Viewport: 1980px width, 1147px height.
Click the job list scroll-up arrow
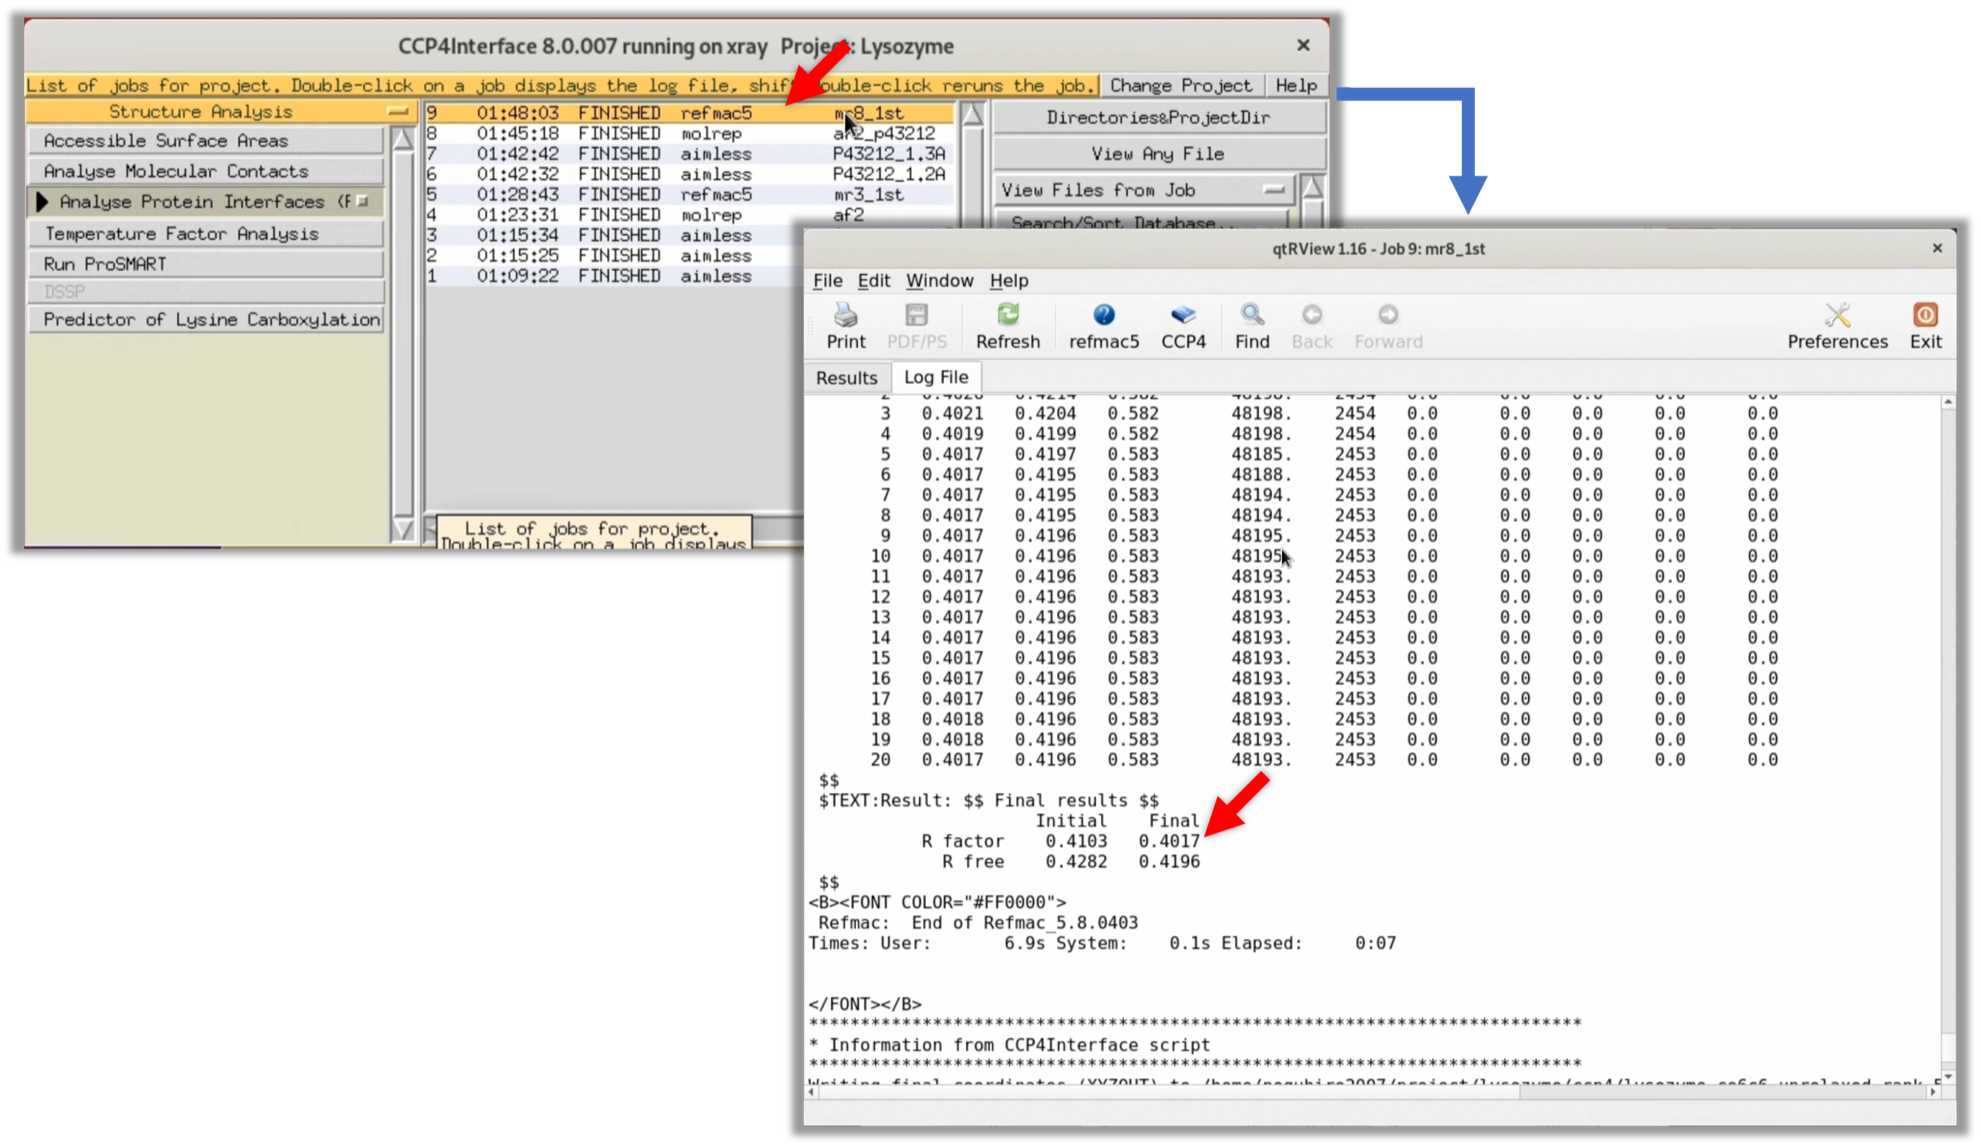(972, 115)
